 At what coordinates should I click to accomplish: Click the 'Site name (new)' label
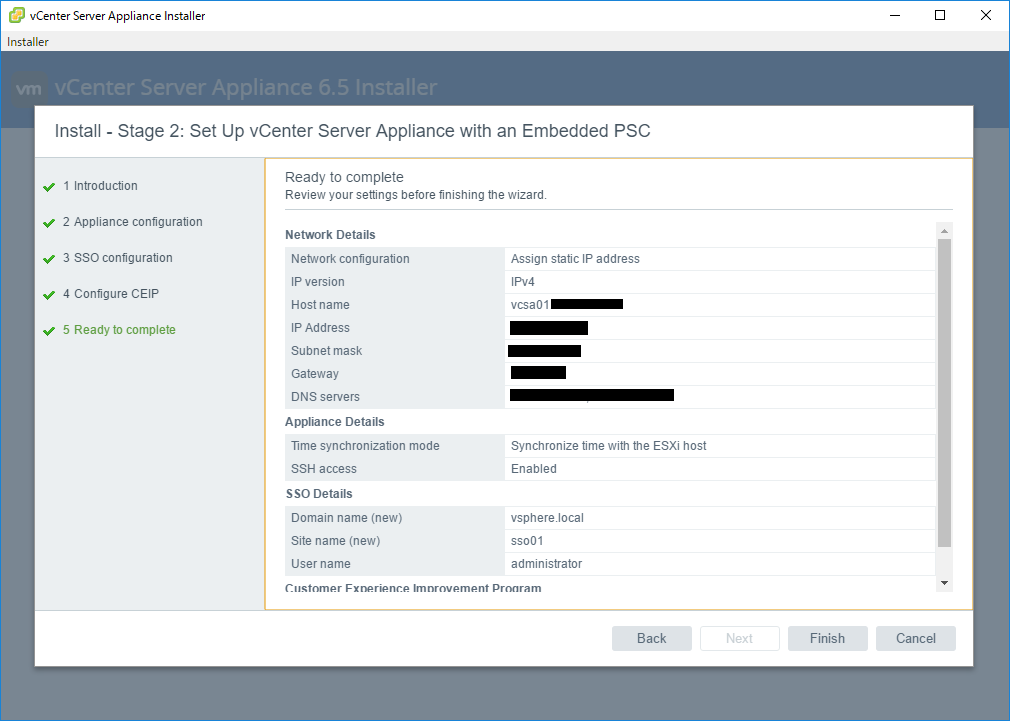point(336,541)
